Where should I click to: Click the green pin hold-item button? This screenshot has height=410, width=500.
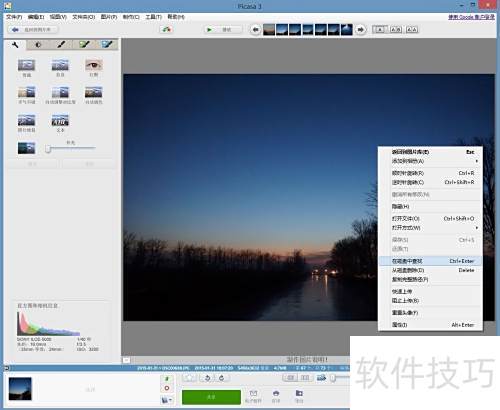point(167,379)
